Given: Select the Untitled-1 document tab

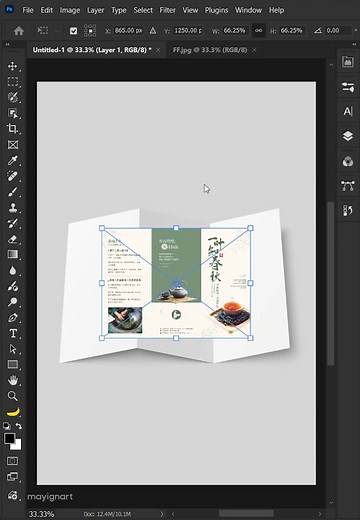Looking at the screenshot, I should 92,50.
